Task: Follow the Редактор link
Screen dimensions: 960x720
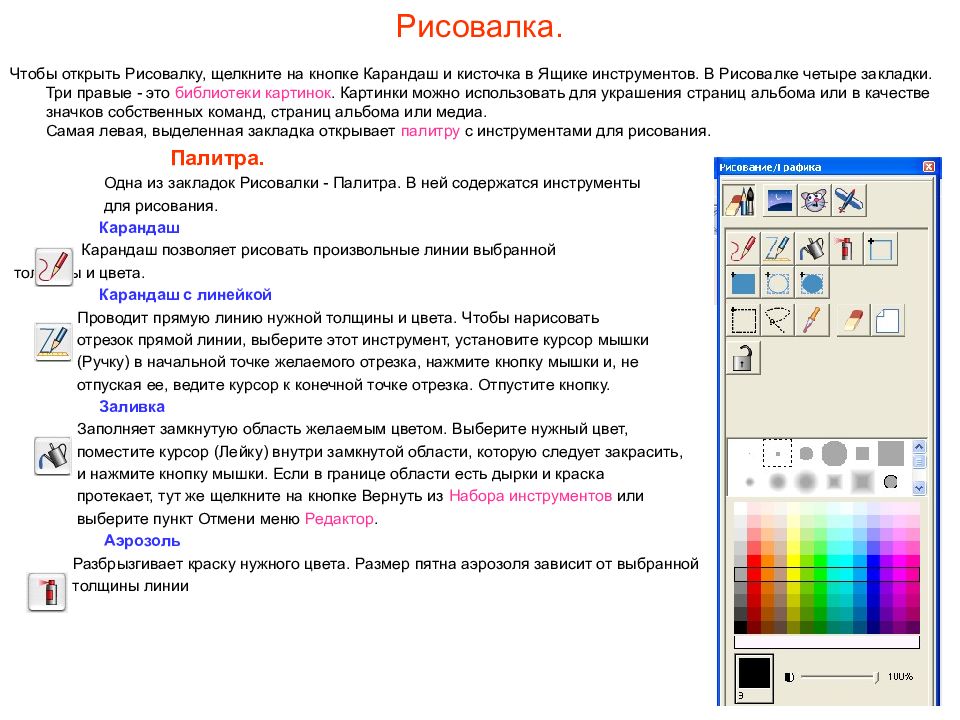Action: (339, 519)
